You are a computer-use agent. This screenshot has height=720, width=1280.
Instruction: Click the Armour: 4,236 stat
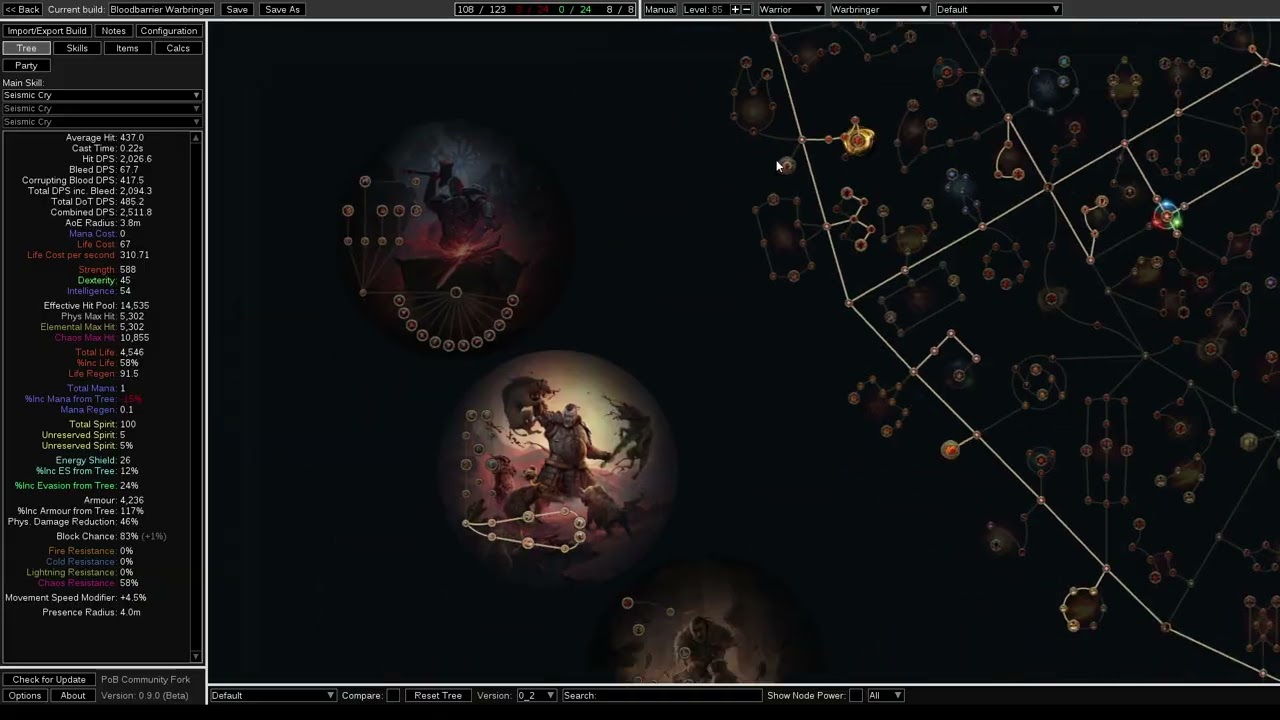[x=114, y=500]
